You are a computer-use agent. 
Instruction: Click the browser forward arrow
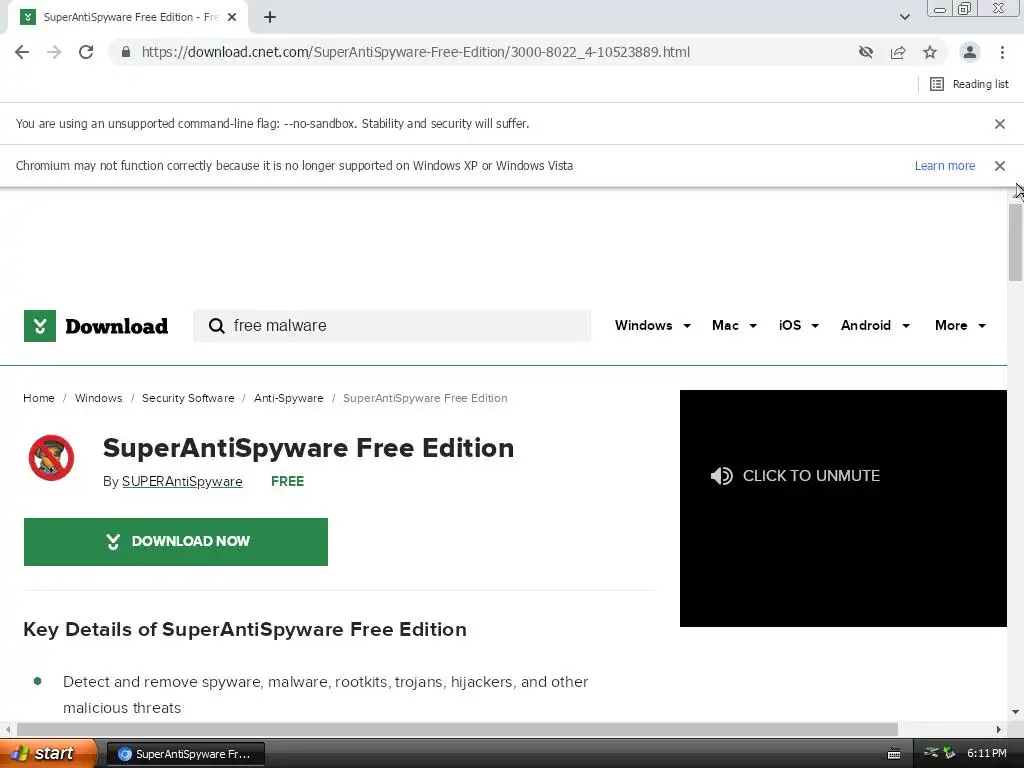(54, 52)
